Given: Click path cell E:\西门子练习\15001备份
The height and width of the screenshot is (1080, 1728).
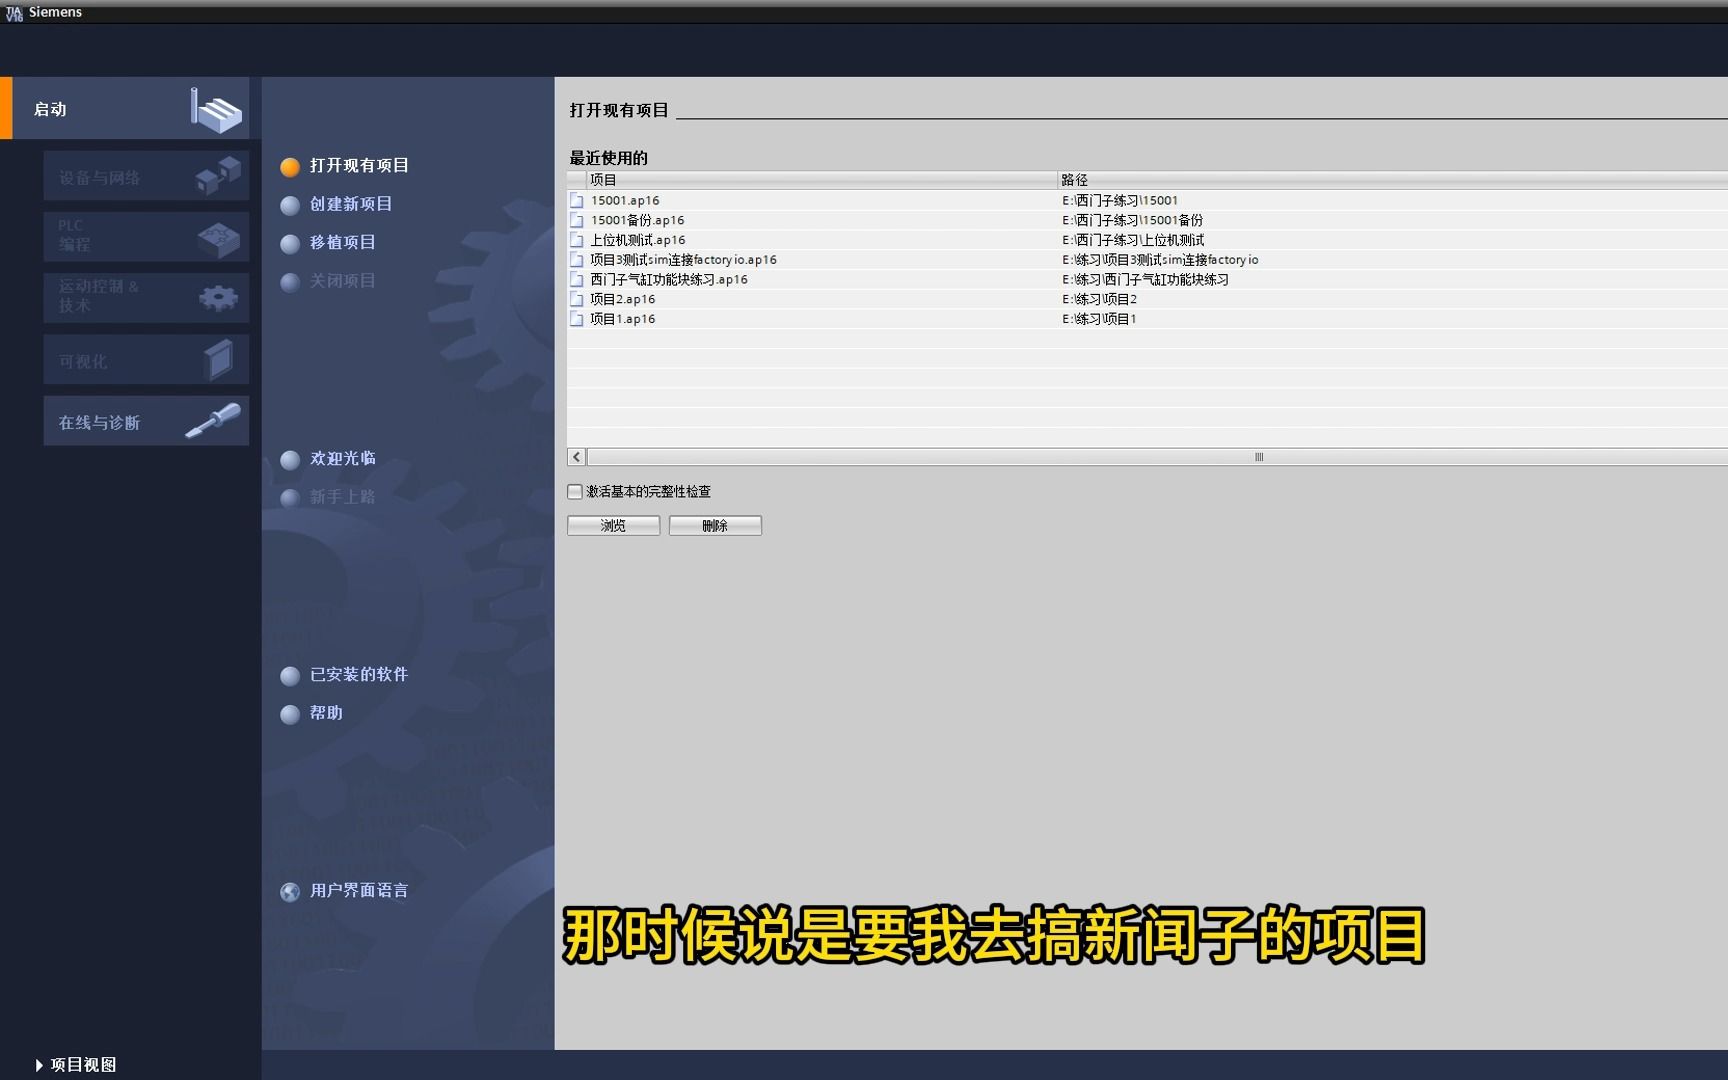Looking at the screenshot, I should click(x=1132, y=220).
